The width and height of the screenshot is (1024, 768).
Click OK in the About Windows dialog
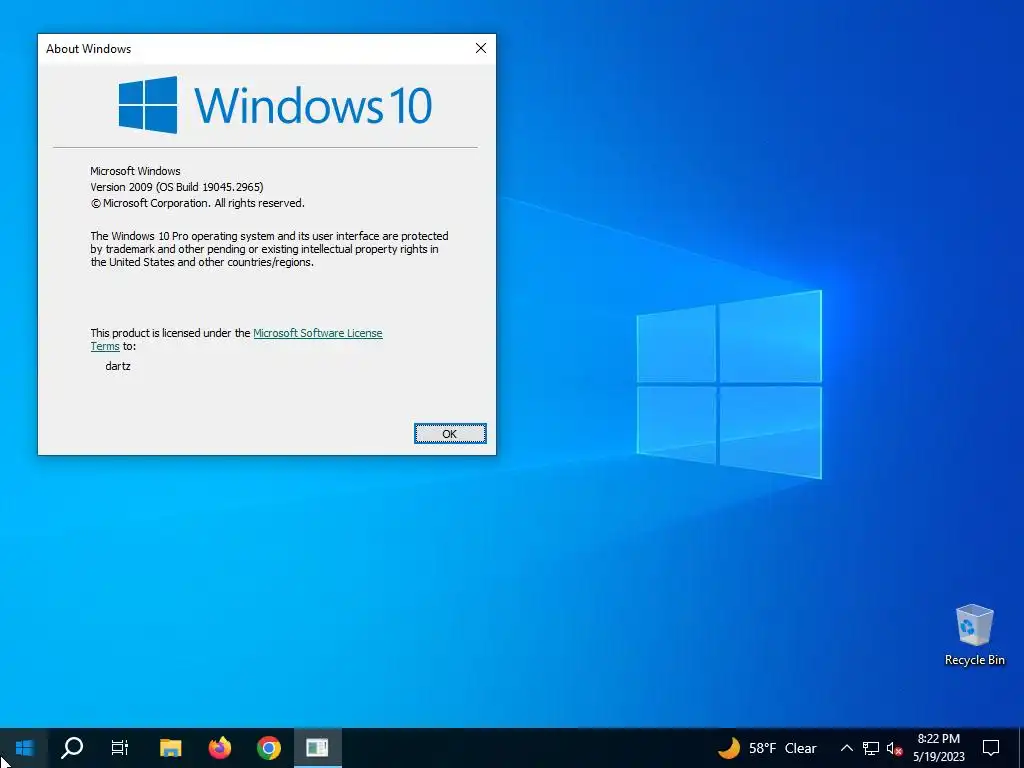click(450, 434)
